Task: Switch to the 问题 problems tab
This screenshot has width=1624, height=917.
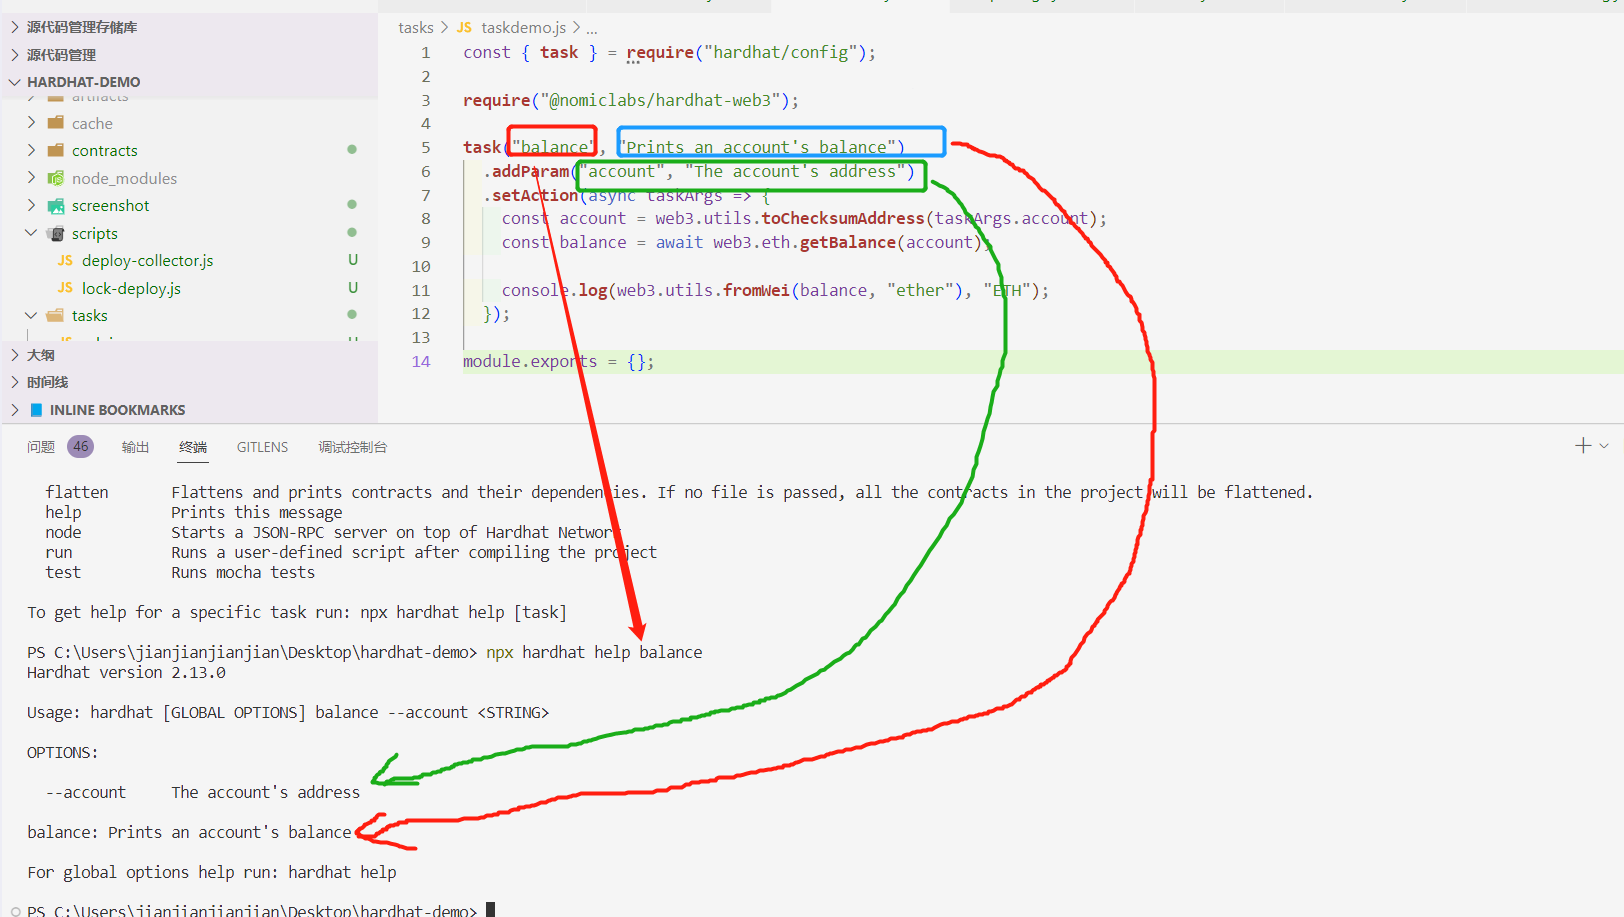Action: tap(41, 447)
